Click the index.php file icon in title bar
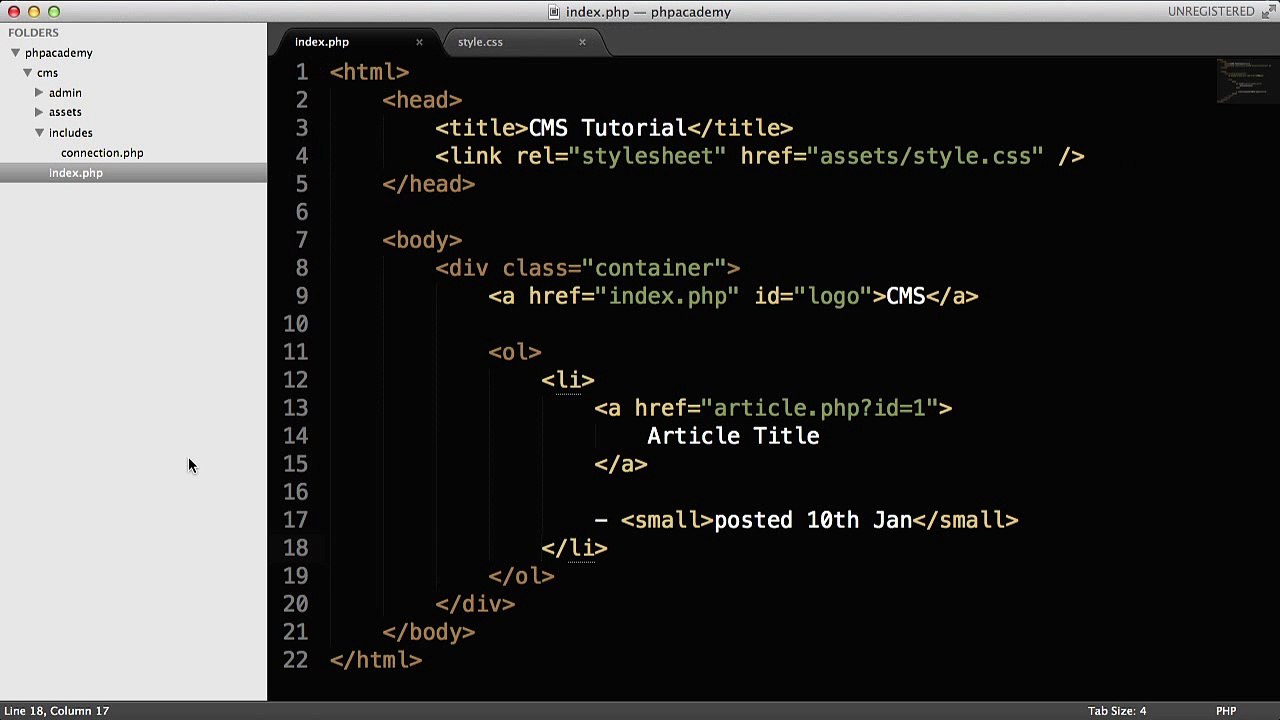 pyautogui.click(x=554, y=12)
